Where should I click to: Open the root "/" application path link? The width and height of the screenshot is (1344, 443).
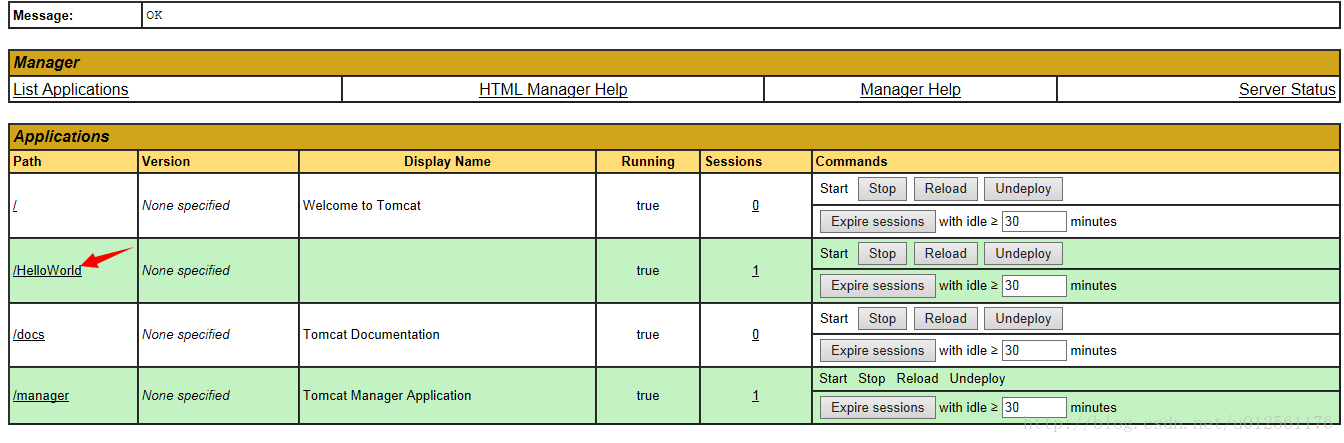15,206
